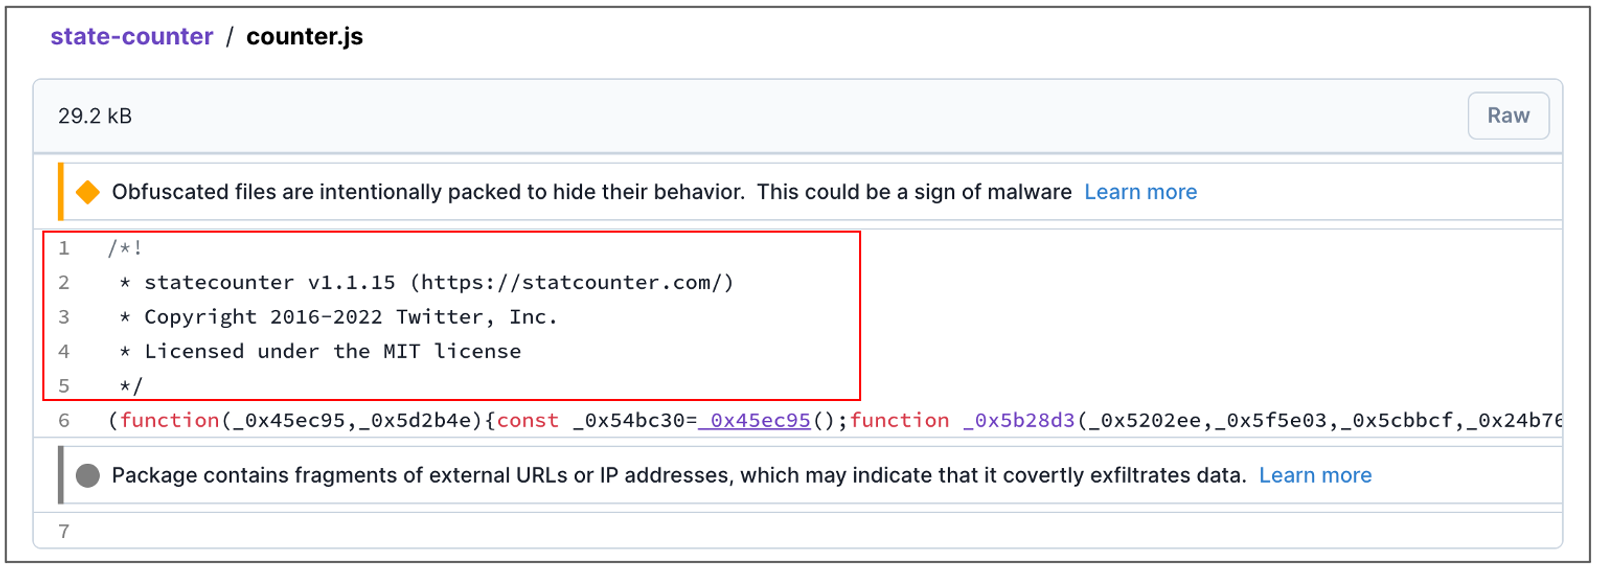Select line number 5
1600x571 pixels.
(x=64, y=386)
